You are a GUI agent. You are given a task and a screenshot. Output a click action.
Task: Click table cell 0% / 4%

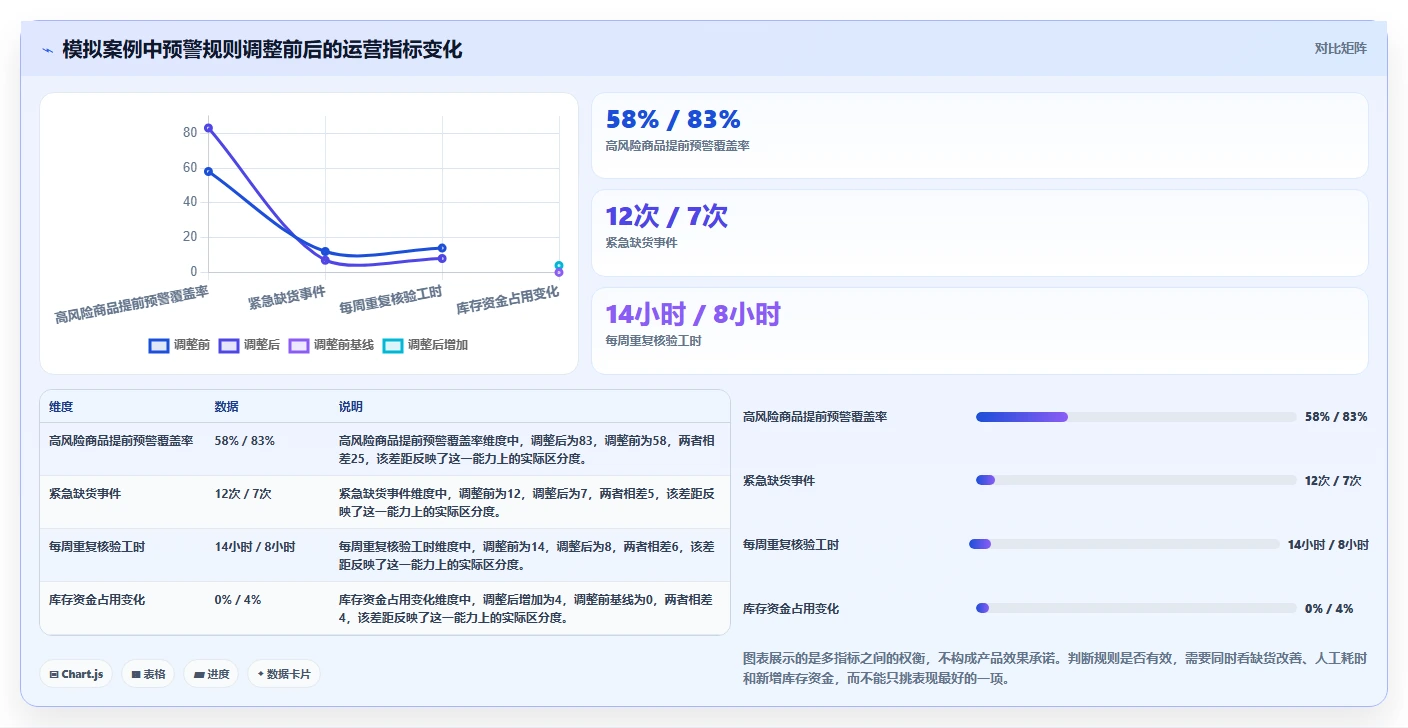[238, 600]
